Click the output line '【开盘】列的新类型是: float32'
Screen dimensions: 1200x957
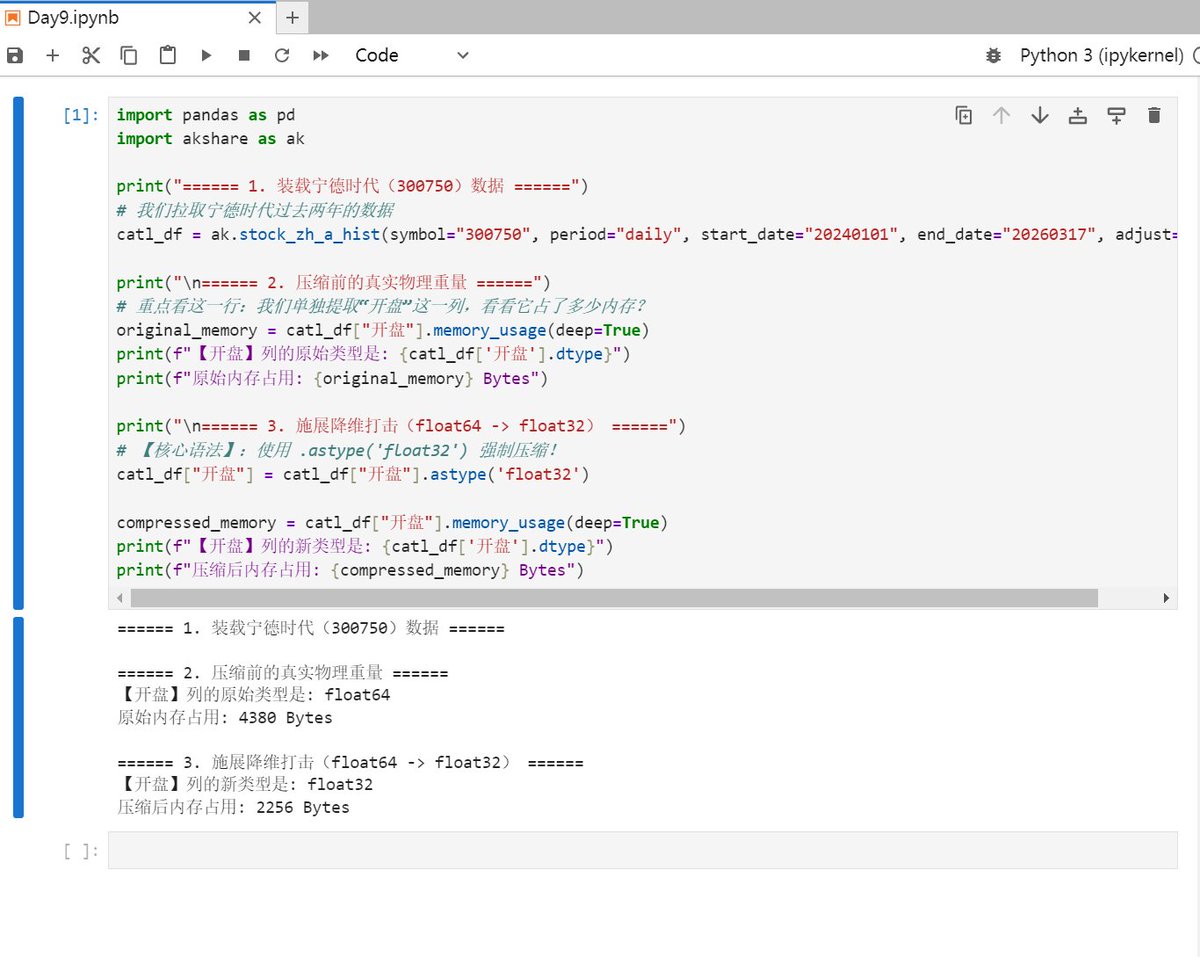click(245, 785)
